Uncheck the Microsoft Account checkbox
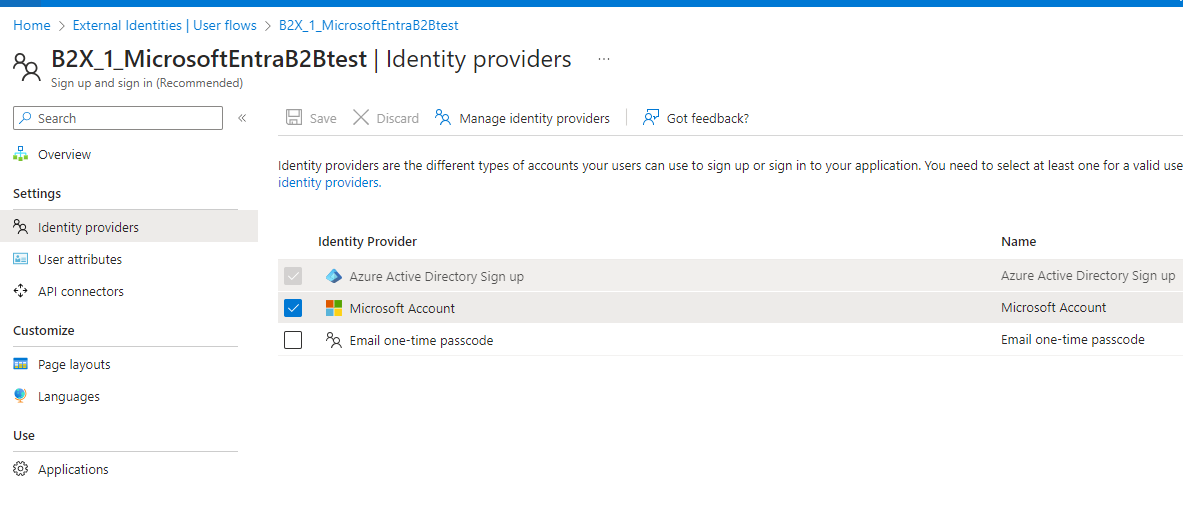 click(x=293, y=308)
